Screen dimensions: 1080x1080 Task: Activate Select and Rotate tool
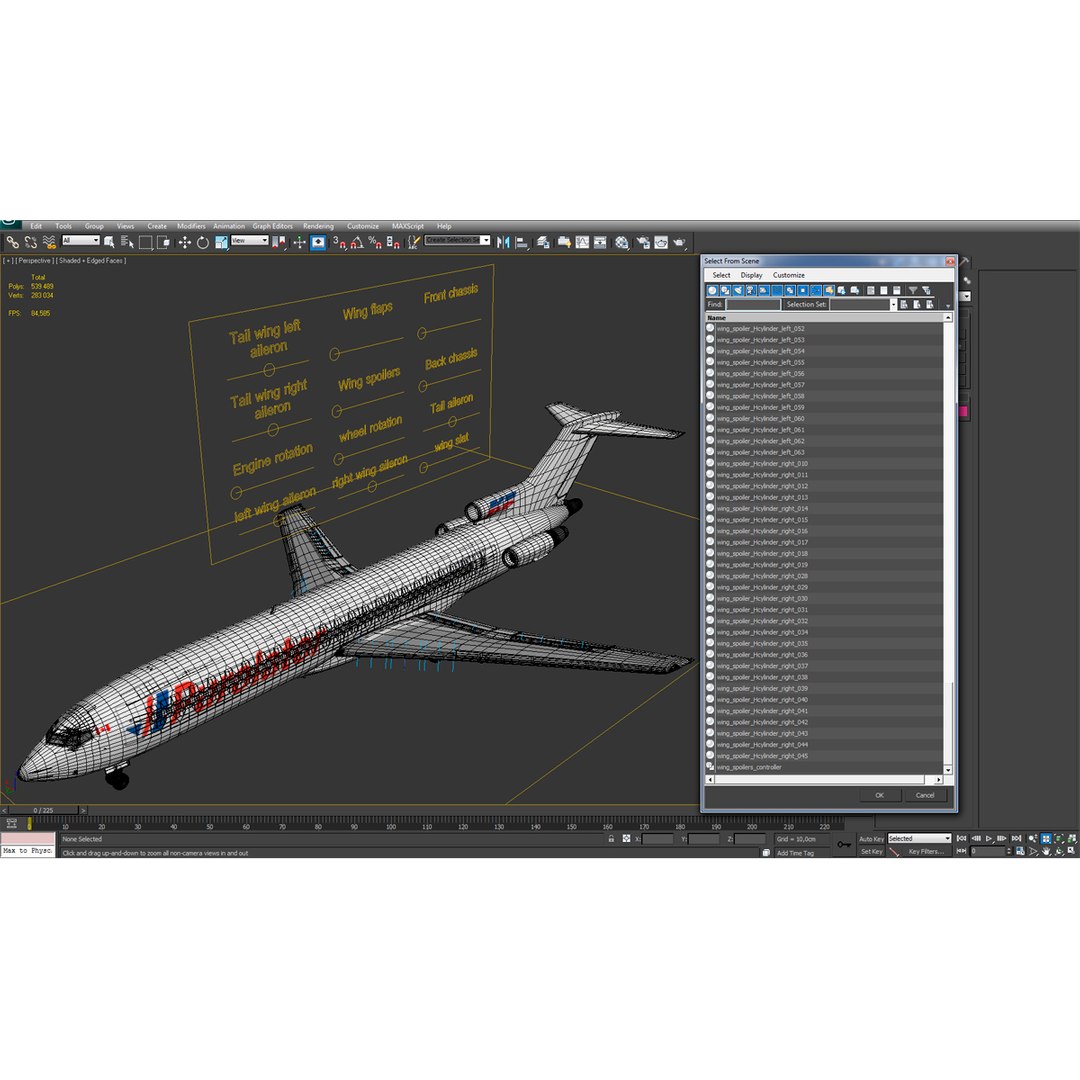[202, 242]
